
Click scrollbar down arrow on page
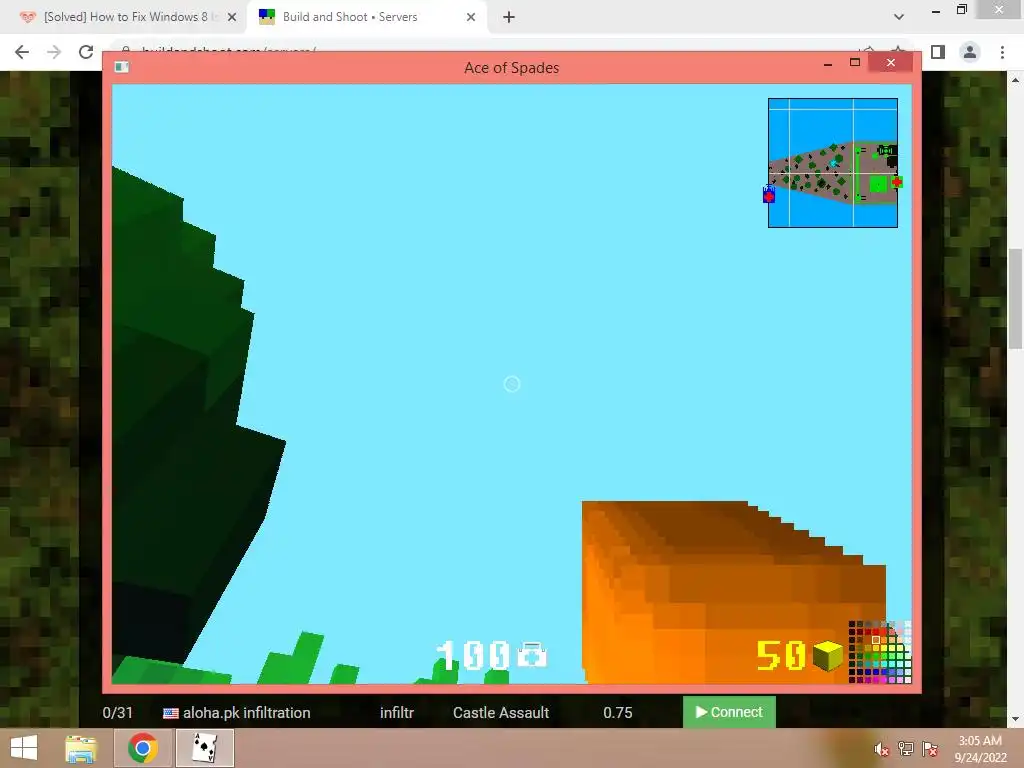(1015, 719)
